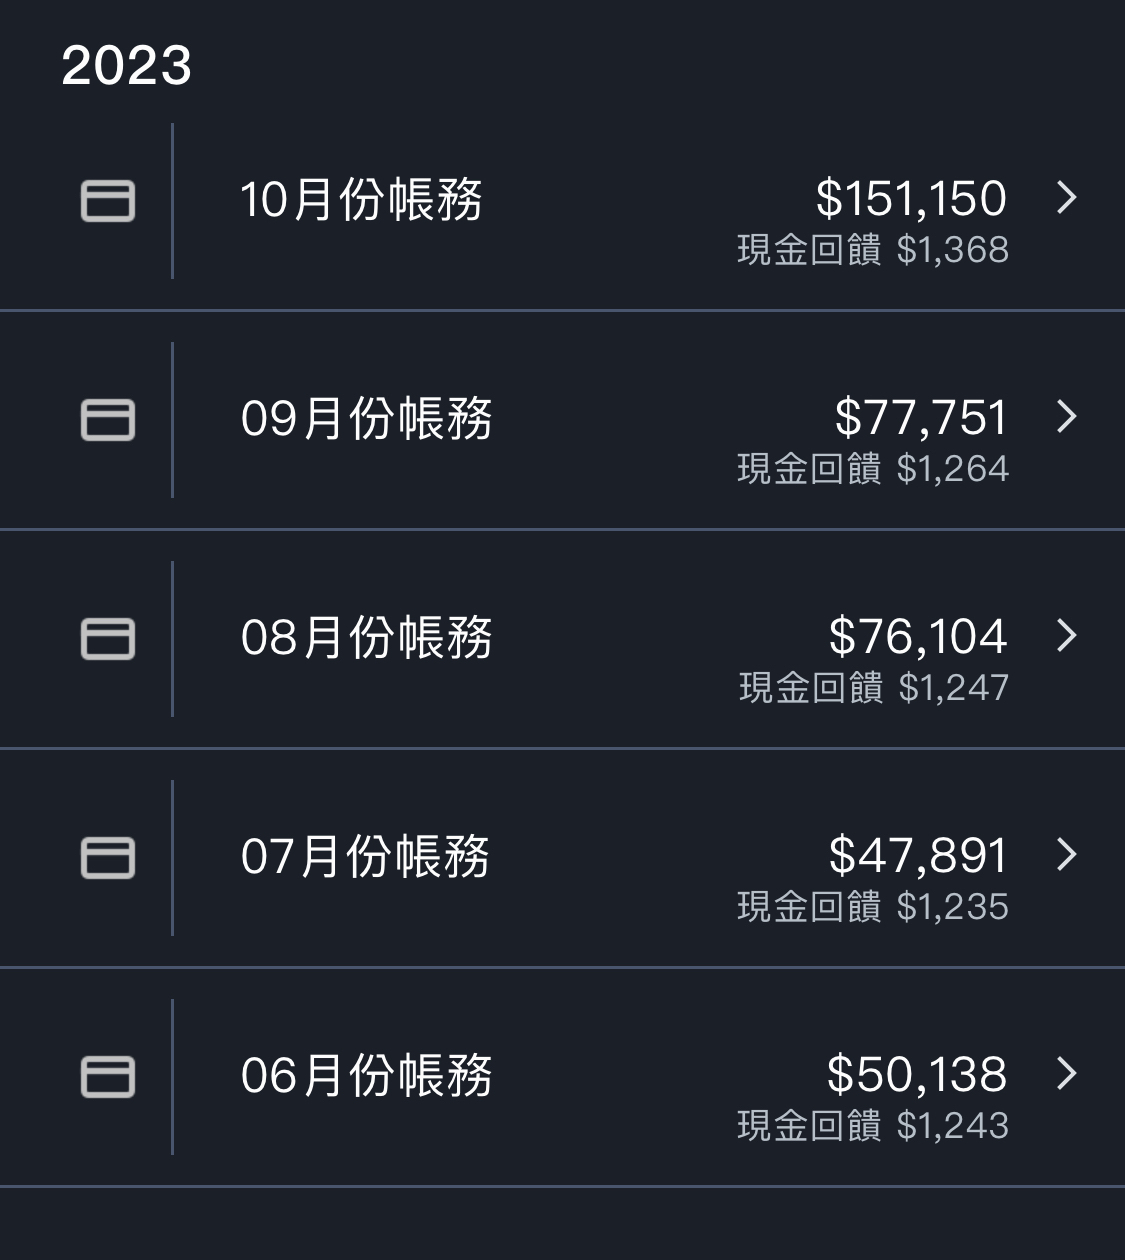
Task: Select the 07月份帳務 statement label
Action: tap(365, 856)
